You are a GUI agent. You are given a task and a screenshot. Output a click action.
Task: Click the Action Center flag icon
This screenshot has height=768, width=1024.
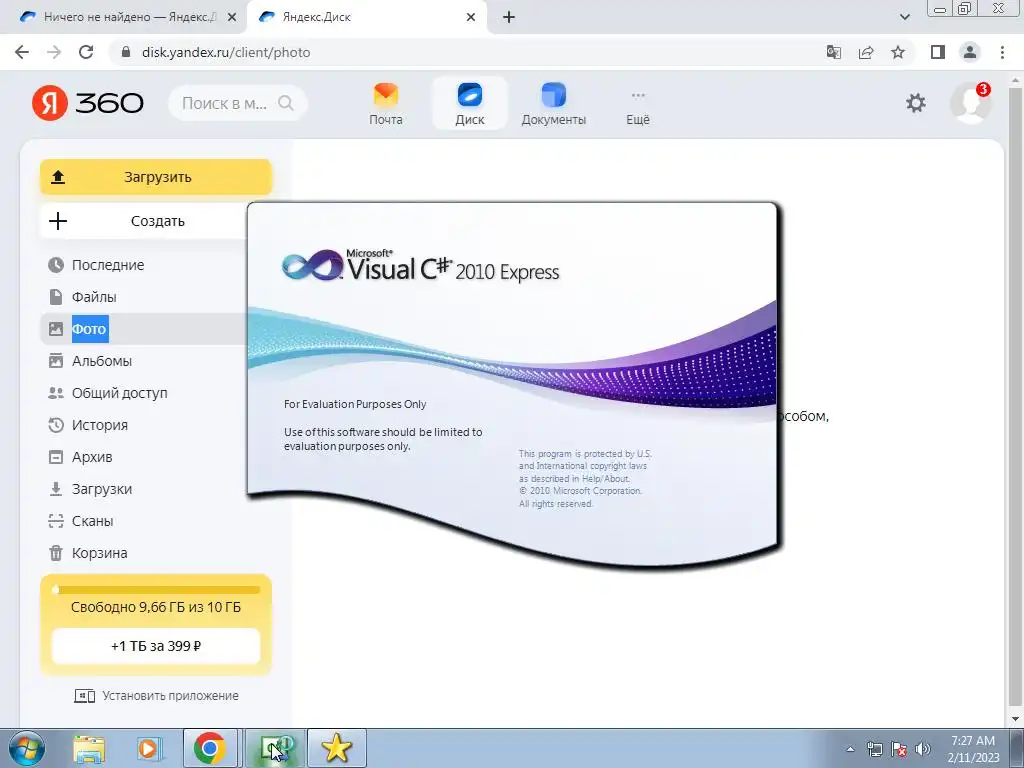point(899,748)
